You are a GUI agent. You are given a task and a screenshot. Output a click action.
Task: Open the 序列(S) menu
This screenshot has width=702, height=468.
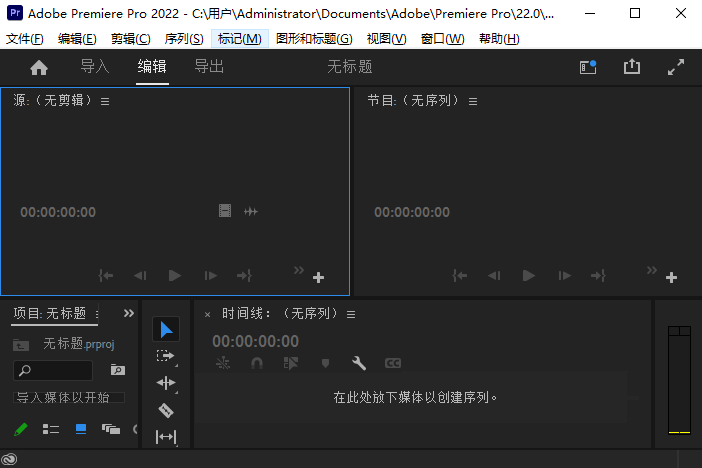click(x=184, y=39)
